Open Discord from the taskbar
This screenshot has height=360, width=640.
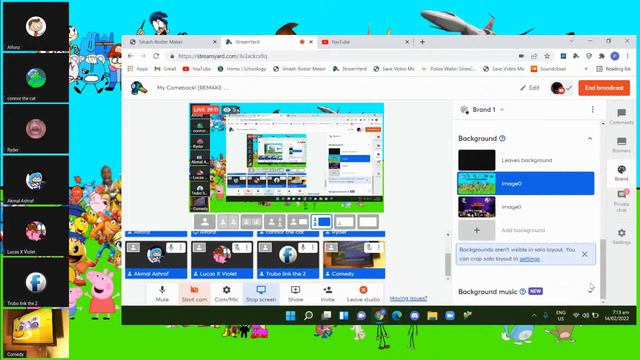click(x=414, y=315)
